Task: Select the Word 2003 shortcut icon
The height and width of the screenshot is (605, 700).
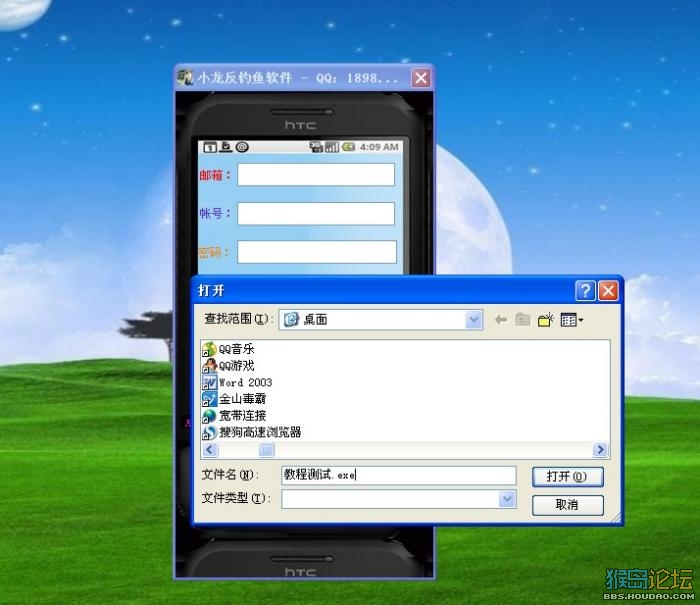Action: (209, 382)
